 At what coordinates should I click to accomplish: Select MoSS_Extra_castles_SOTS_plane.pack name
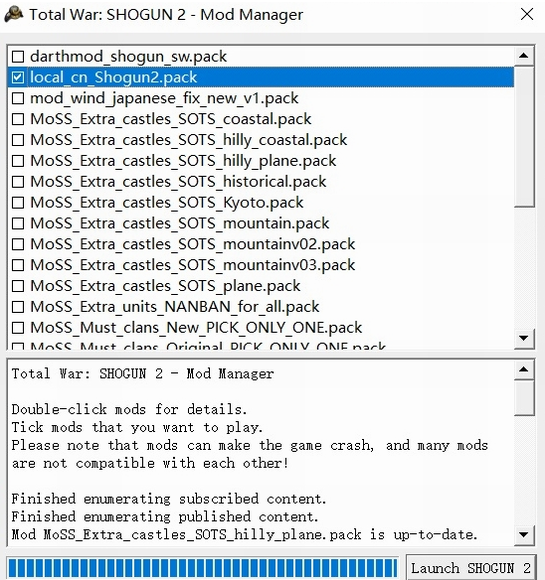[165, 286]
